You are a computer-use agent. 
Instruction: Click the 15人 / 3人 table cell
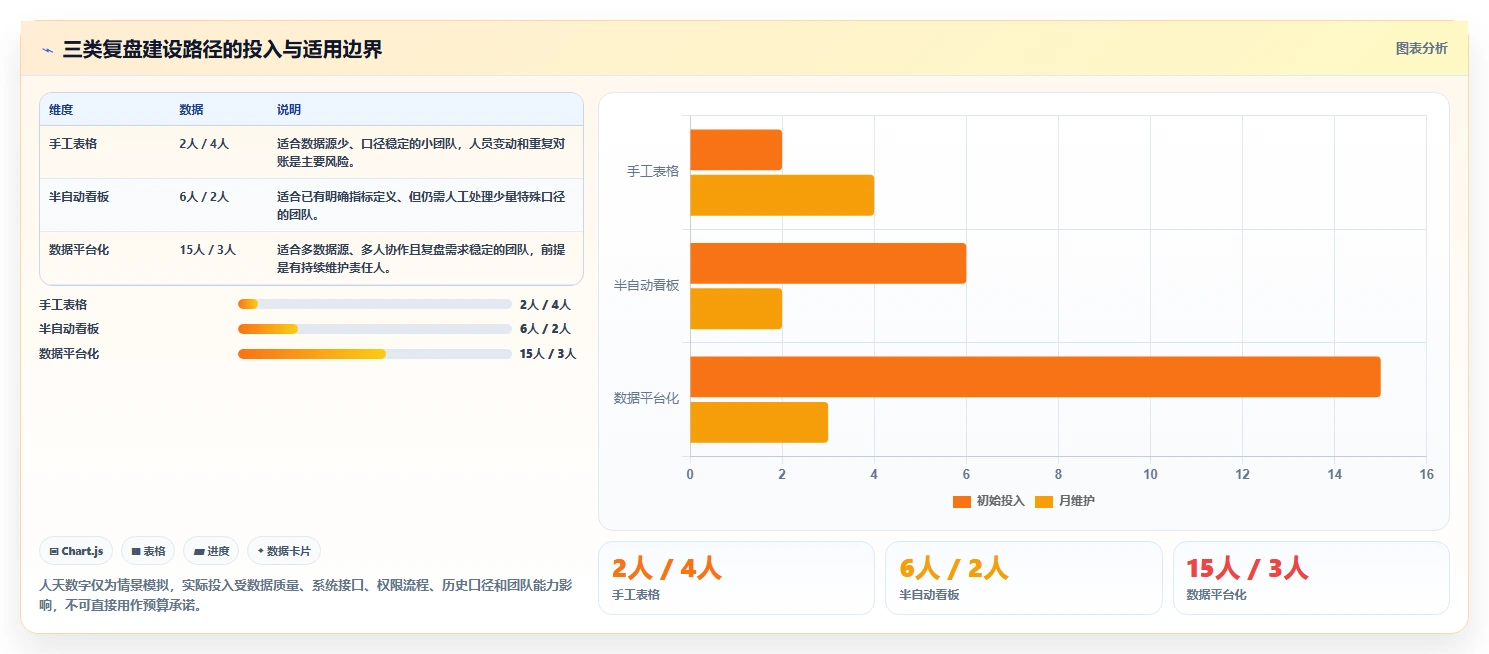[x=208, y=249]
